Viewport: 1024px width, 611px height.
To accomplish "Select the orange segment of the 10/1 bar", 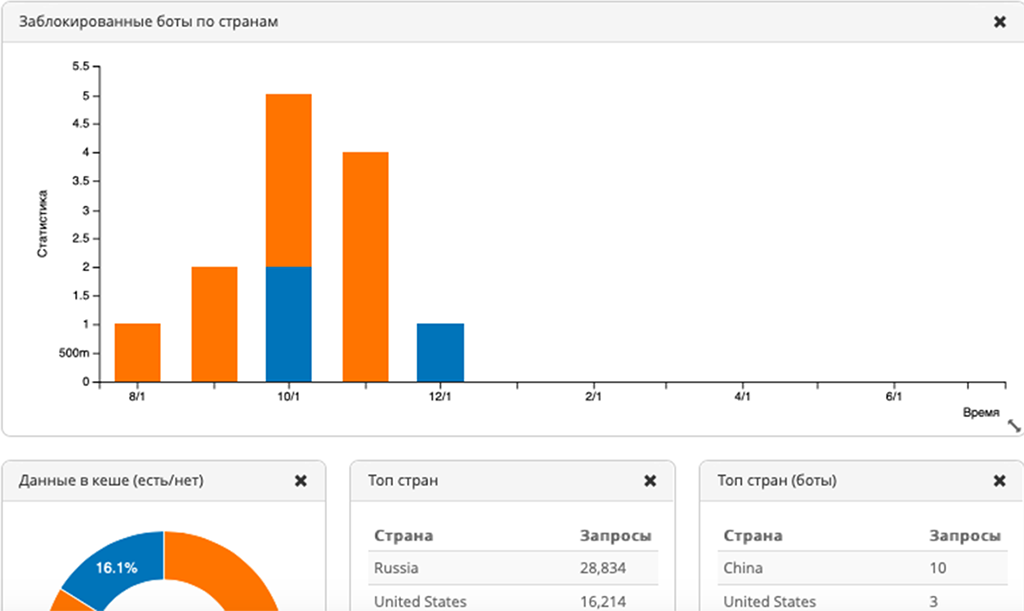I will point(289,180).
